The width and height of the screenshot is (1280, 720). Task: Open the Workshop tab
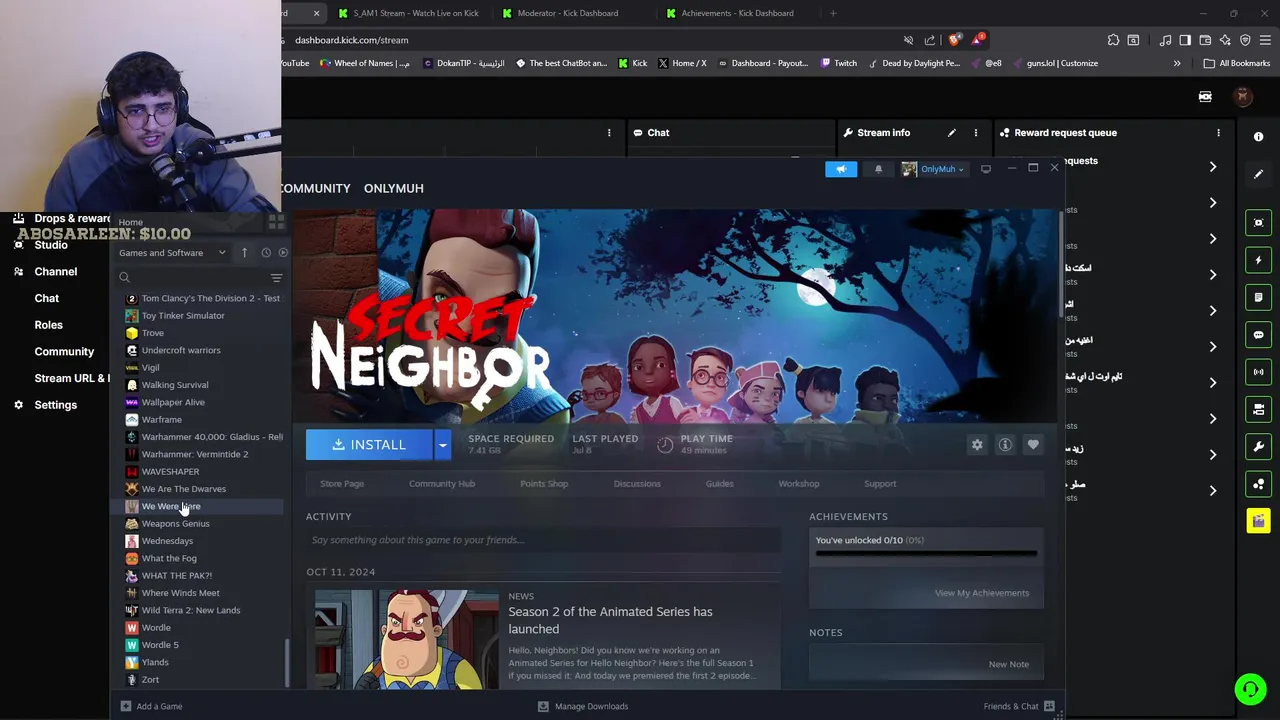(799, 484)
